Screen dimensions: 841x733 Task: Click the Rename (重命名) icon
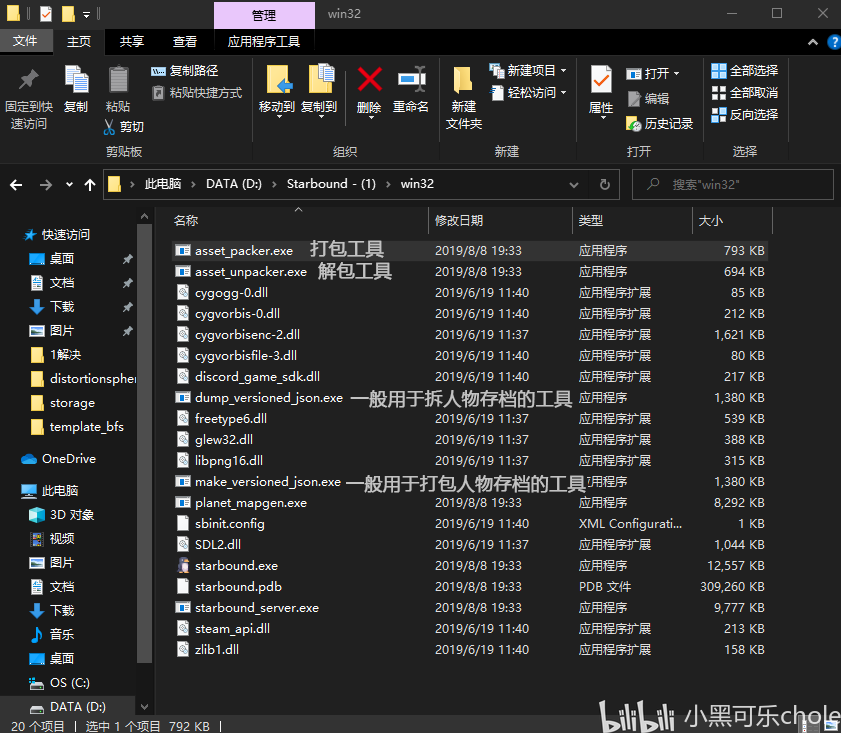pos(411,80)
